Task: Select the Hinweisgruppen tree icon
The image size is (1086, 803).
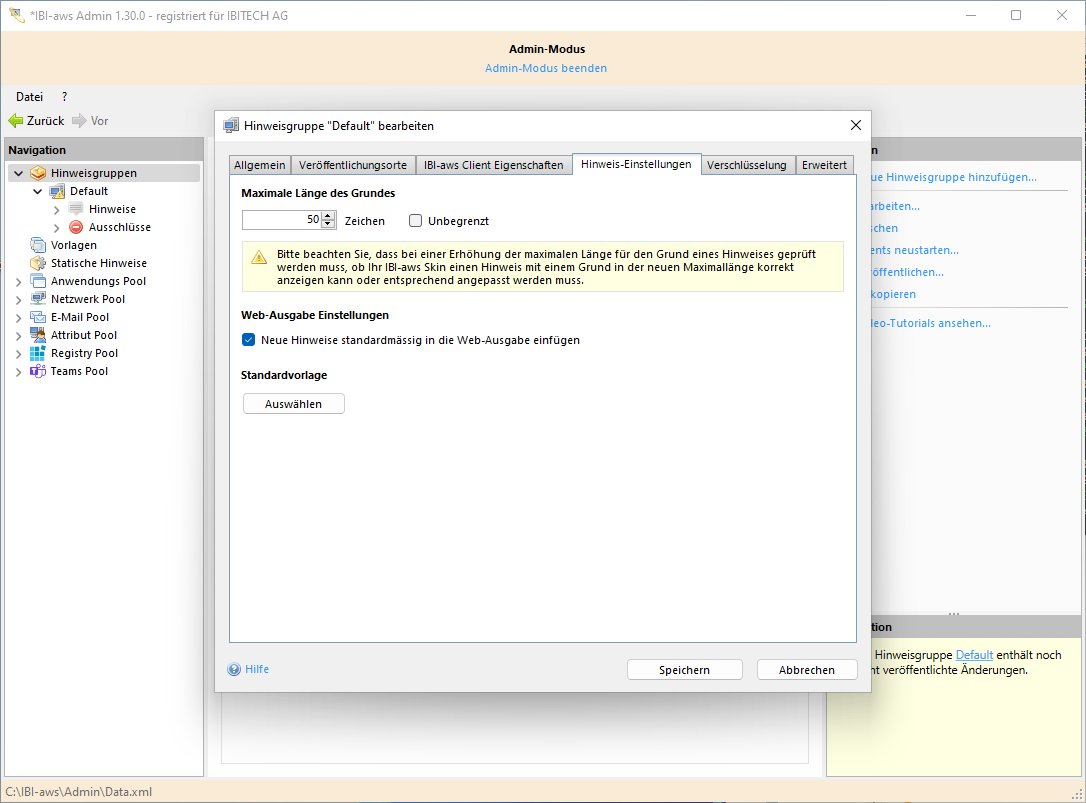Action: pyautogui.click(x=38, y=172)
